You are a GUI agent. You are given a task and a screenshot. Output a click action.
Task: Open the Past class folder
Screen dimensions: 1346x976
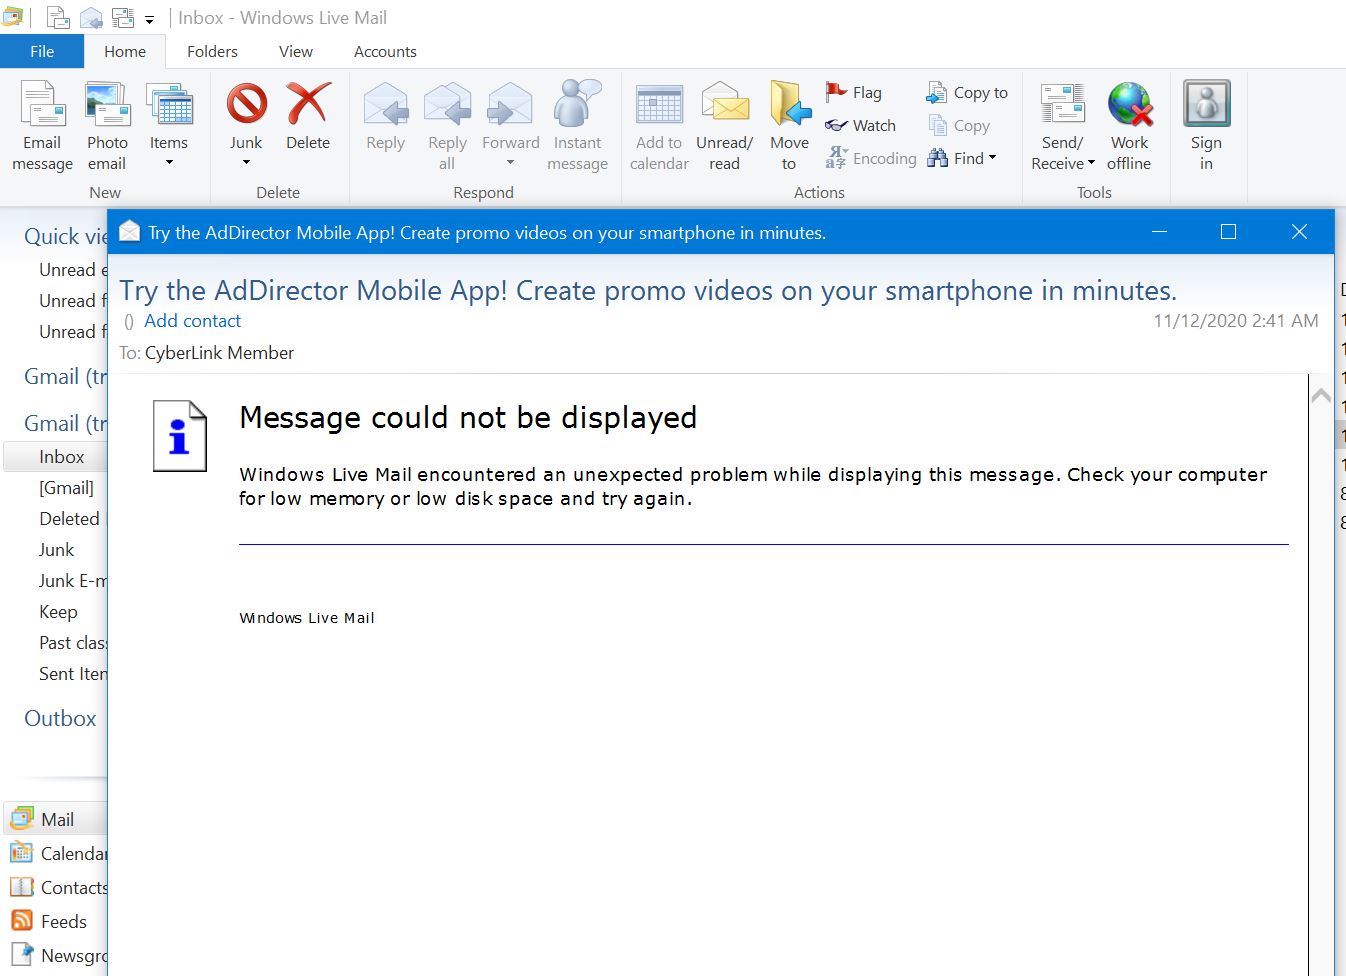point(72,643)
